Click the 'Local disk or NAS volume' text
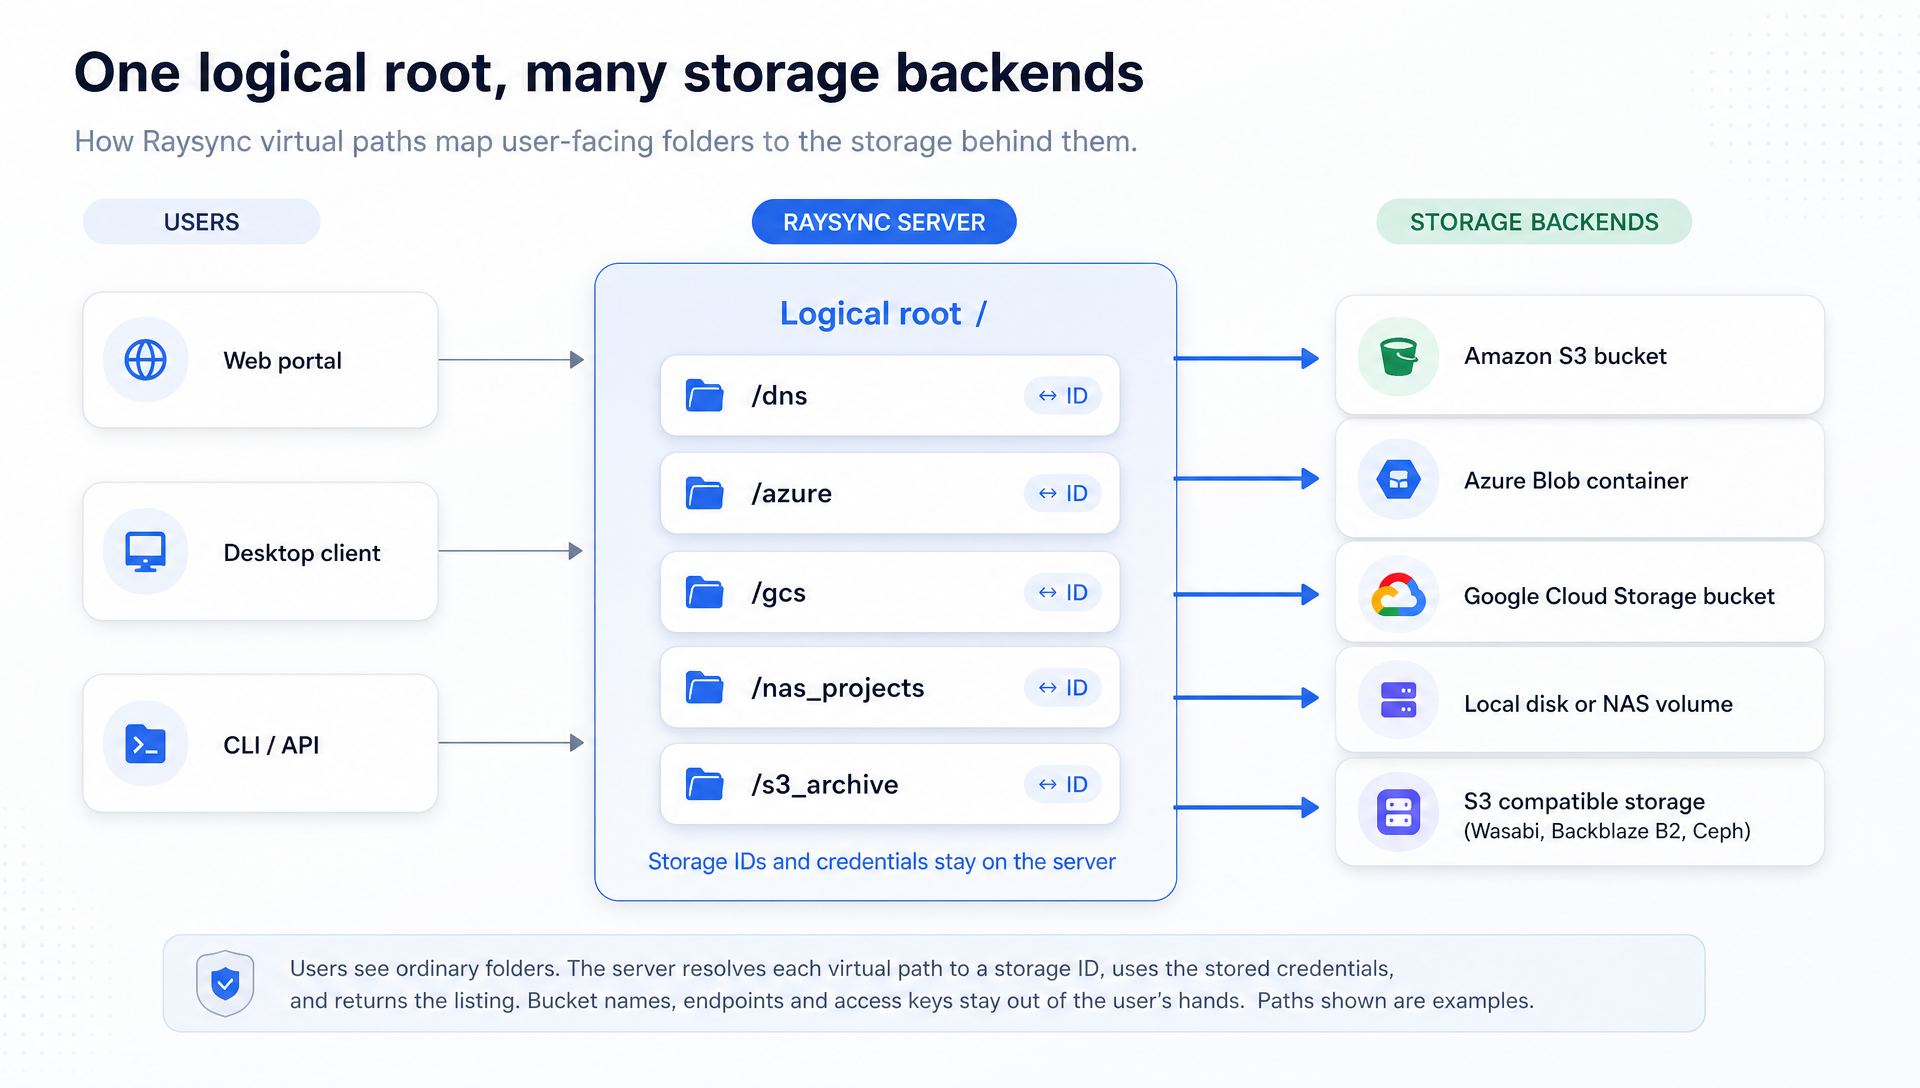This screenshot has height=1088, width=1920. 1598,704
